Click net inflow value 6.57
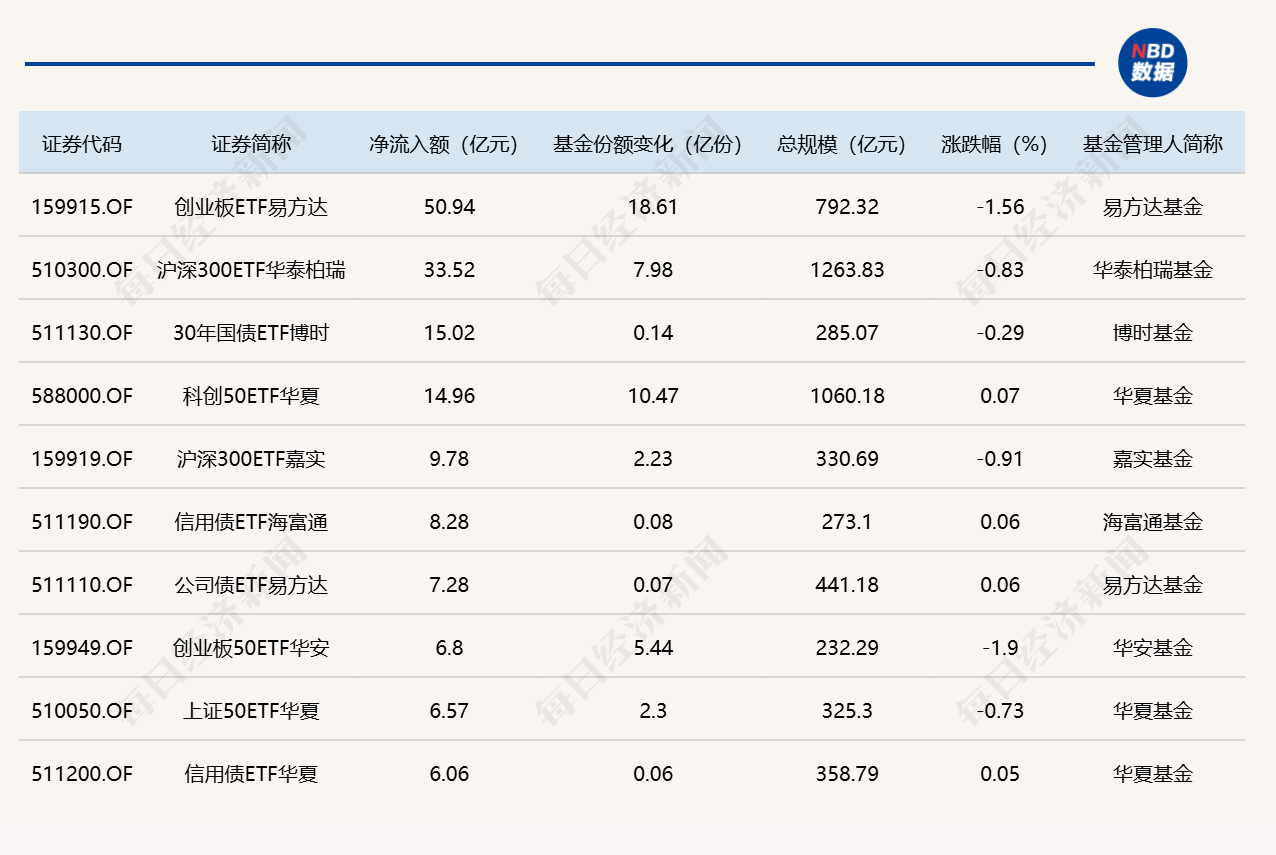This screenshot has height=855, width=1276. 449,711
